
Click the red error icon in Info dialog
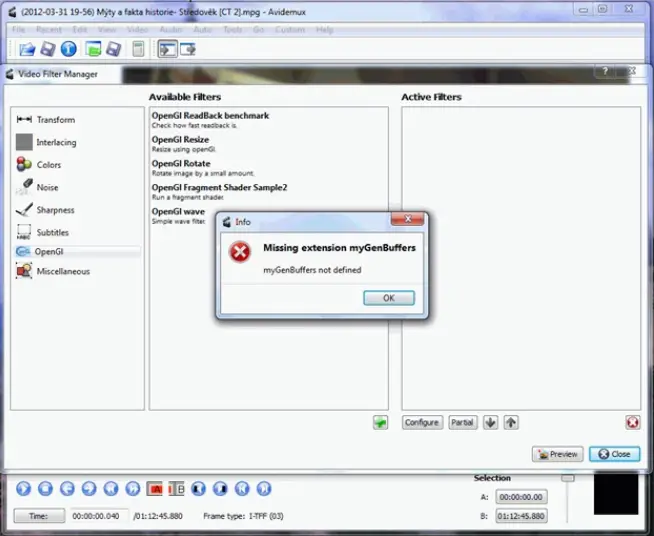[x=240, y=252]
